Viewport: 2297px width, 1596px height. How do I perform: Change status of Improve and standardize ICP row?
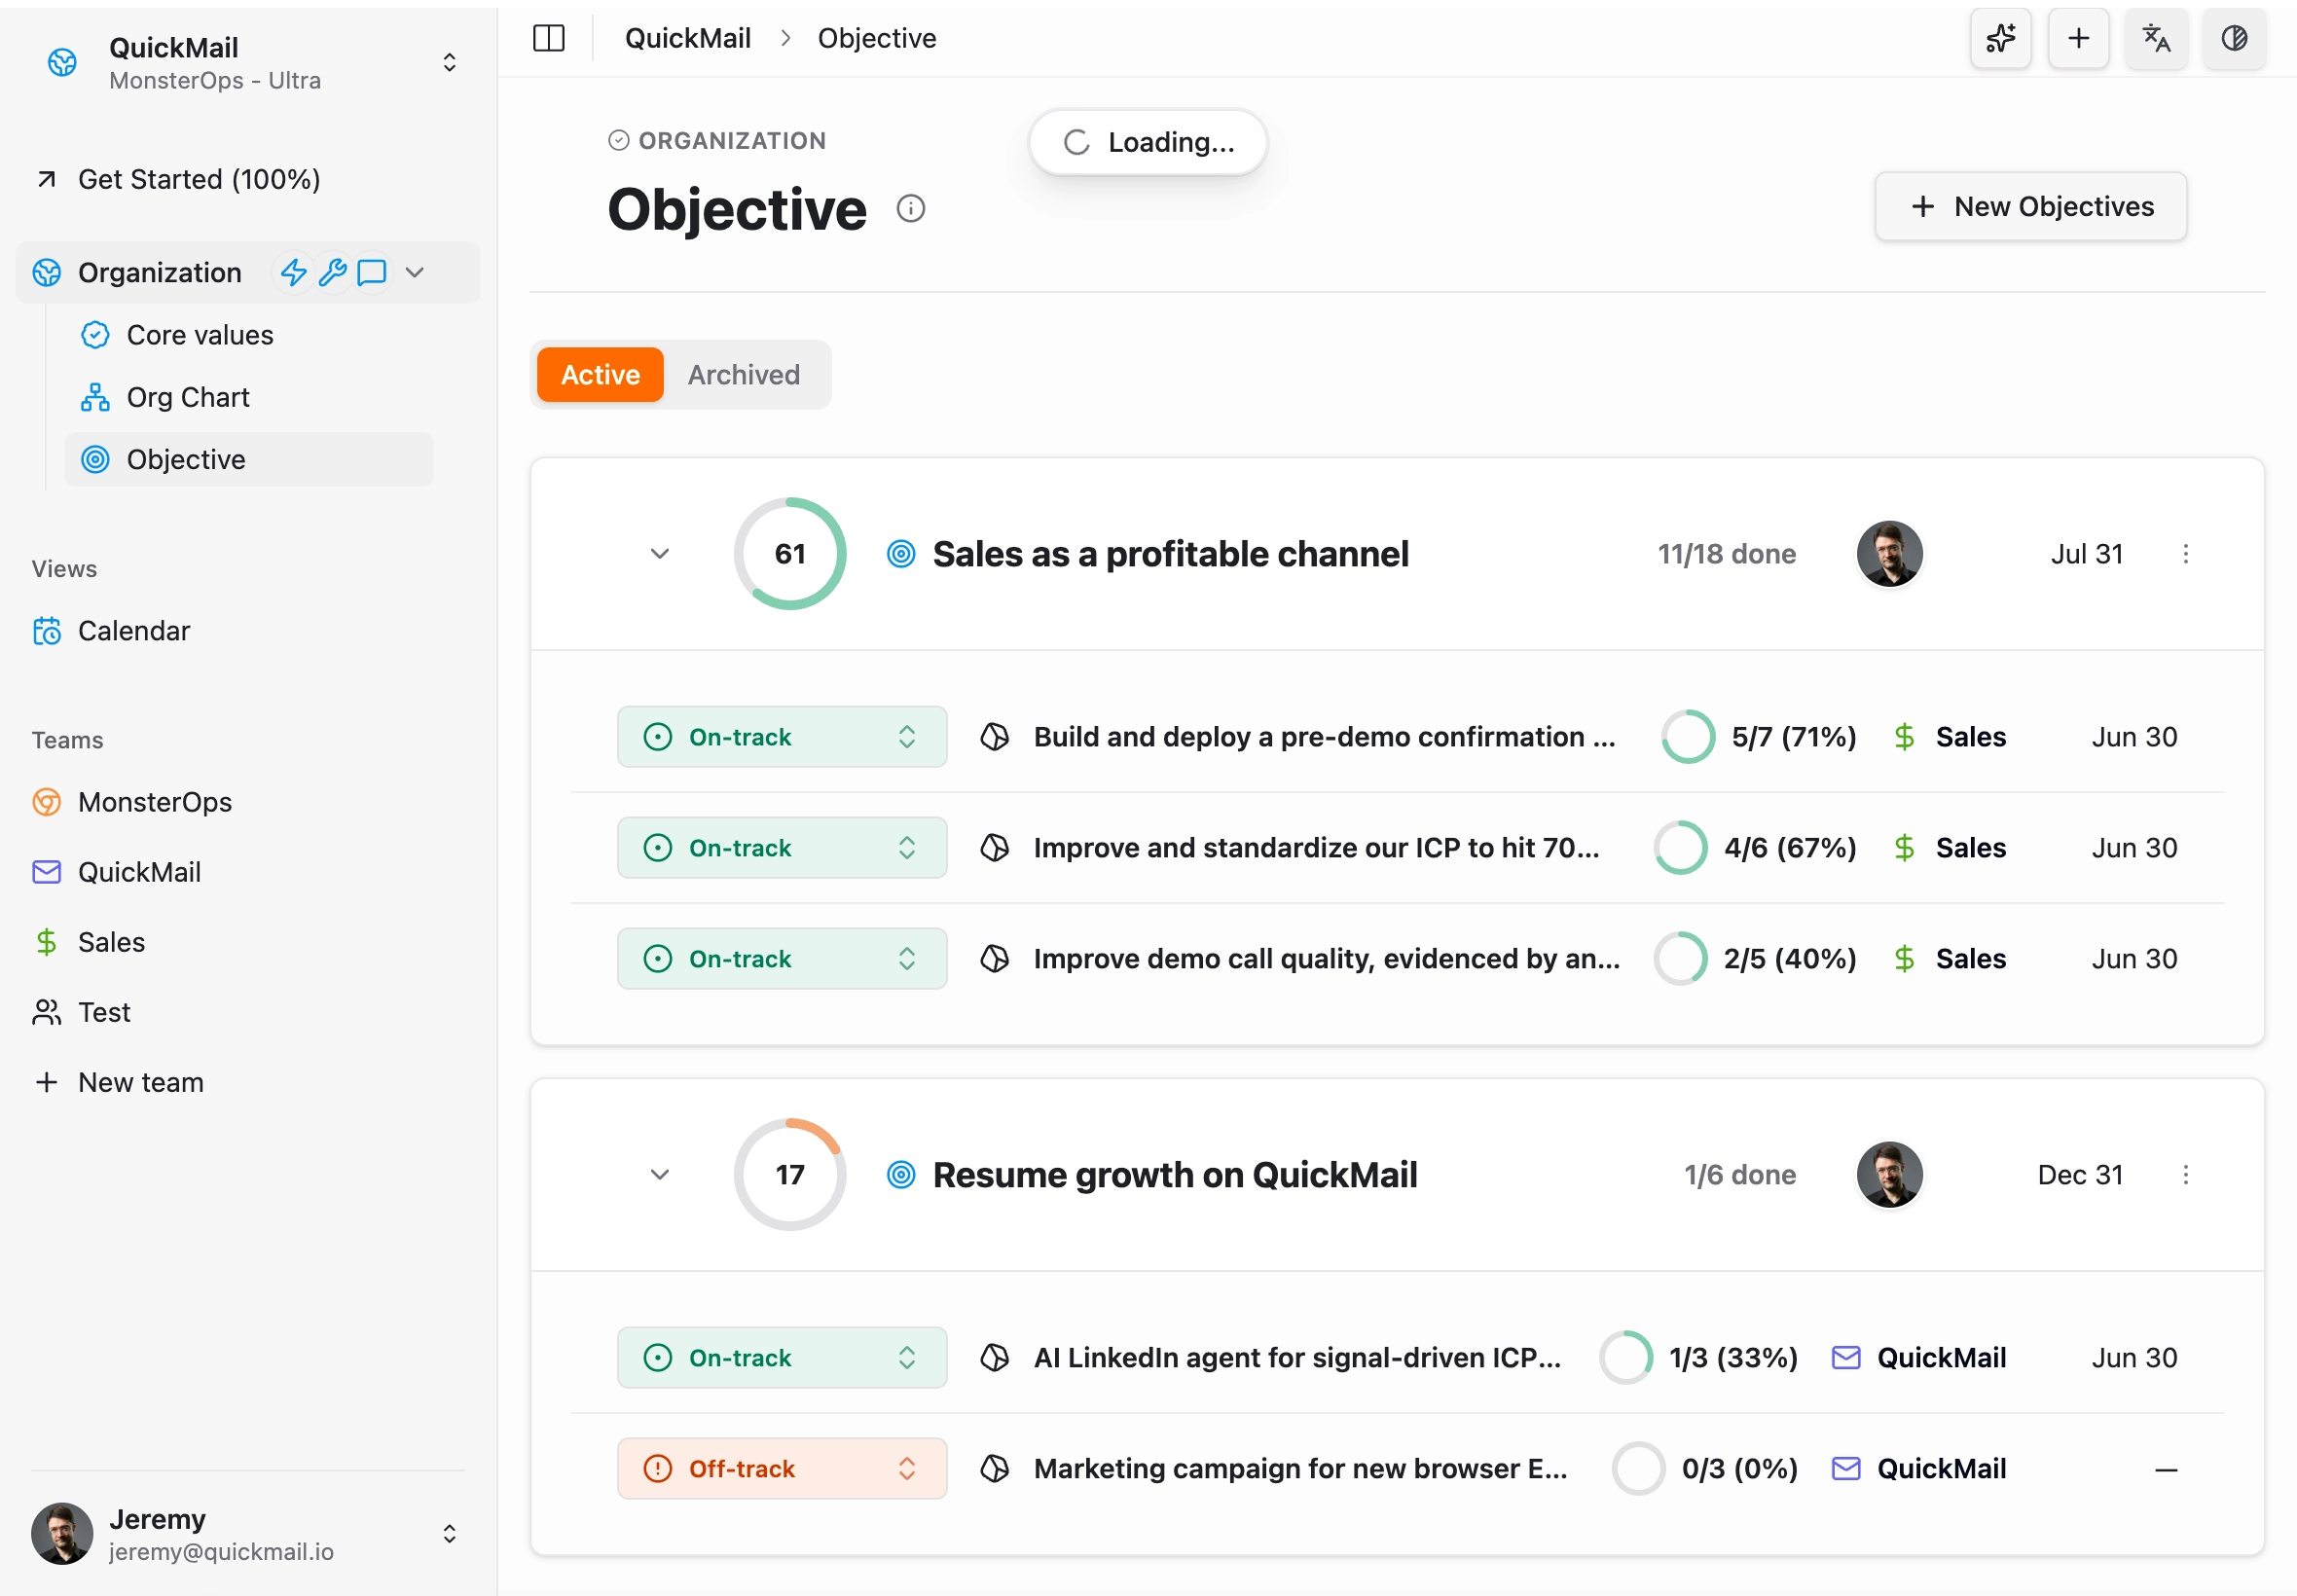click(781, 848)
